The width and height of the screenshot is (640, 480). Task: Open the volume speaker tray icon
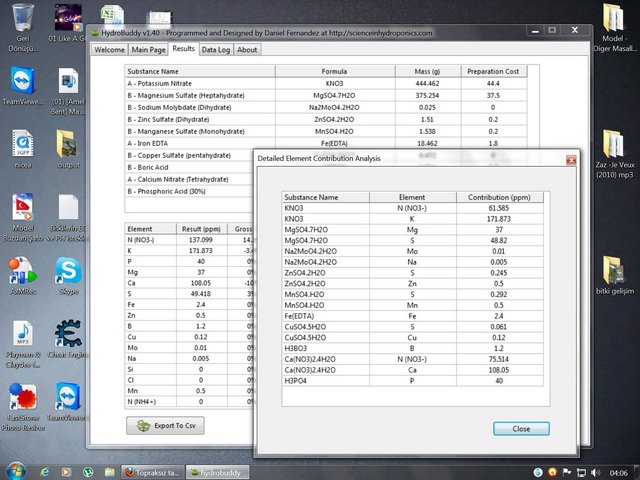[x=596, y=473]
